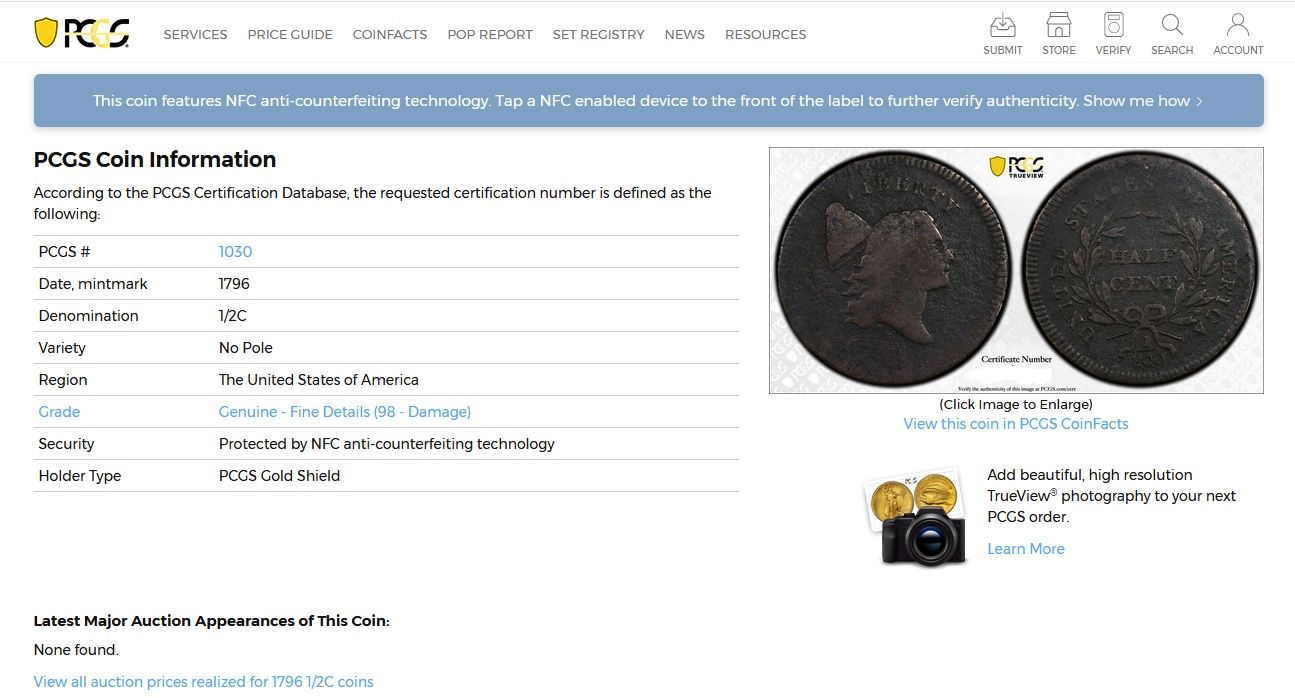Click the 'PCGS #' row label
1295x698 pixels.
tap(64, 252)
